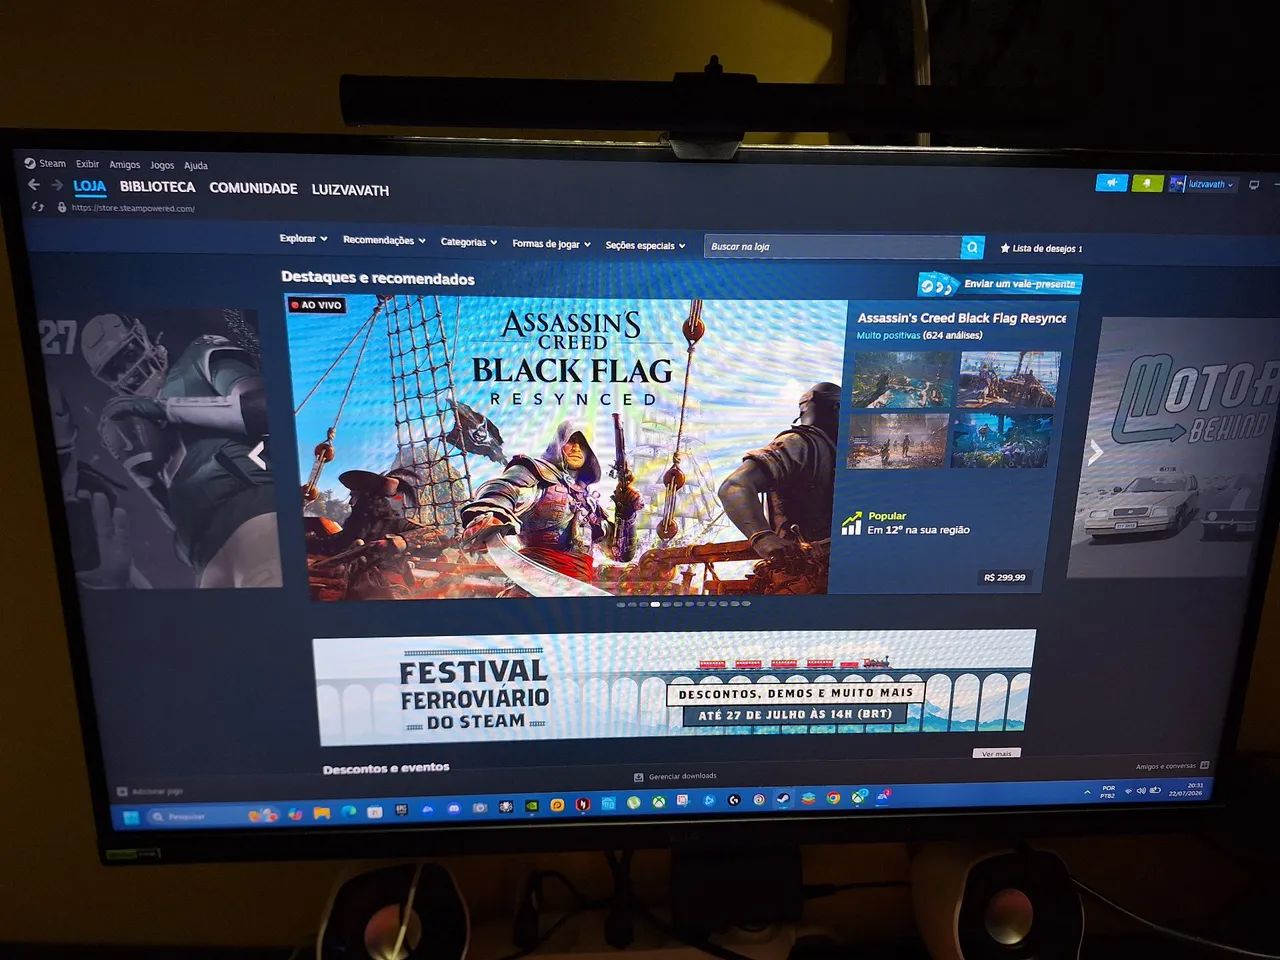Select the last carousel page dot

click(x=746, y=603)
